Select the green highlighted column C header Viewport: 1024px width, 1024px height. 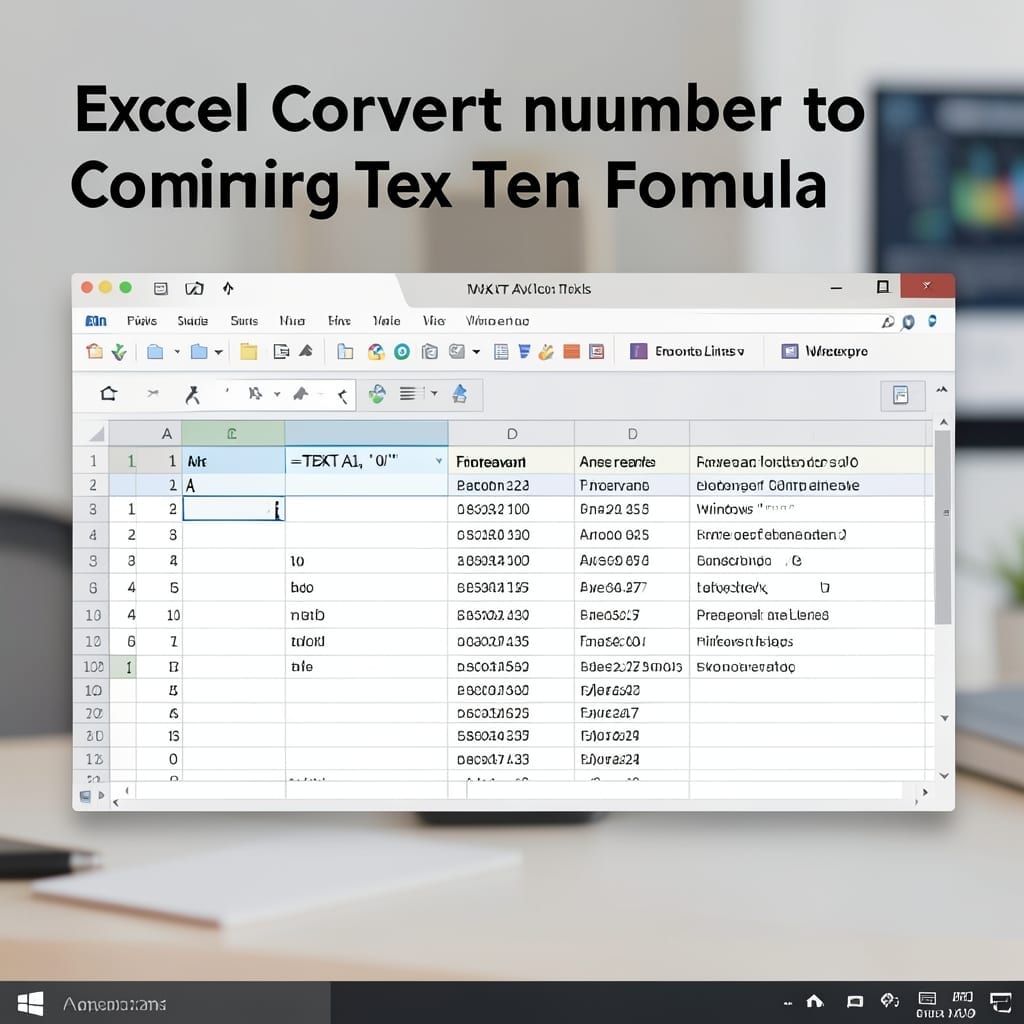pyautogui.click(x=233, y=434)
